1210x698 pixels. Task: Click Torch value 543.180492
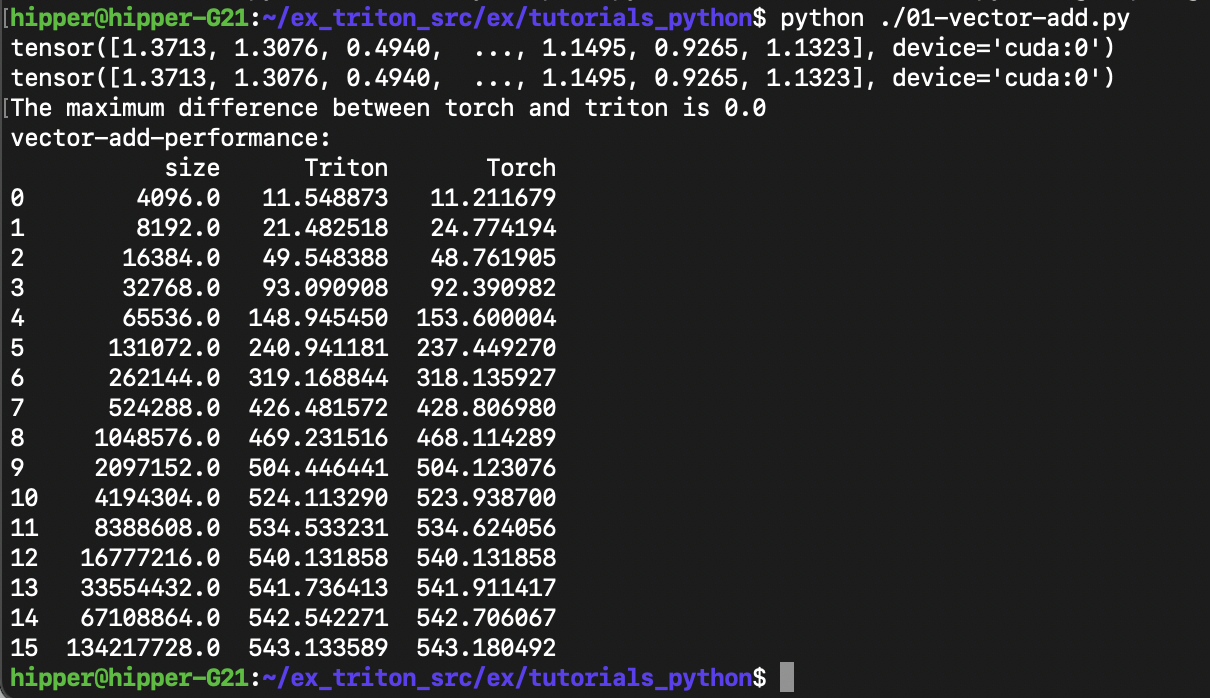[x=486, y=648]
